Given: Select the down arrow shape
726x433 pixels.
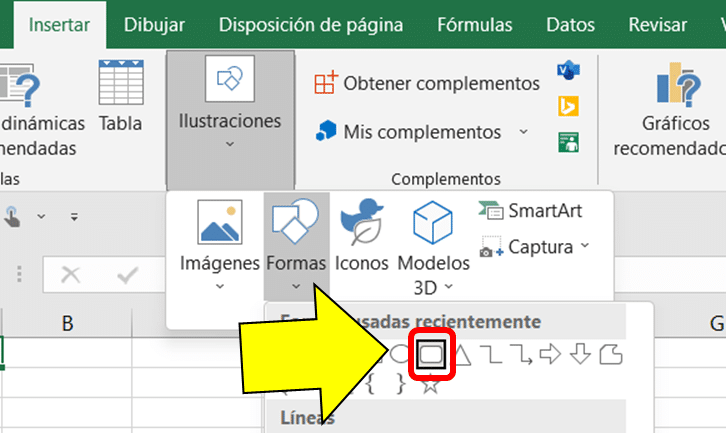Looking at the screenshot, I should click(580, 353).
